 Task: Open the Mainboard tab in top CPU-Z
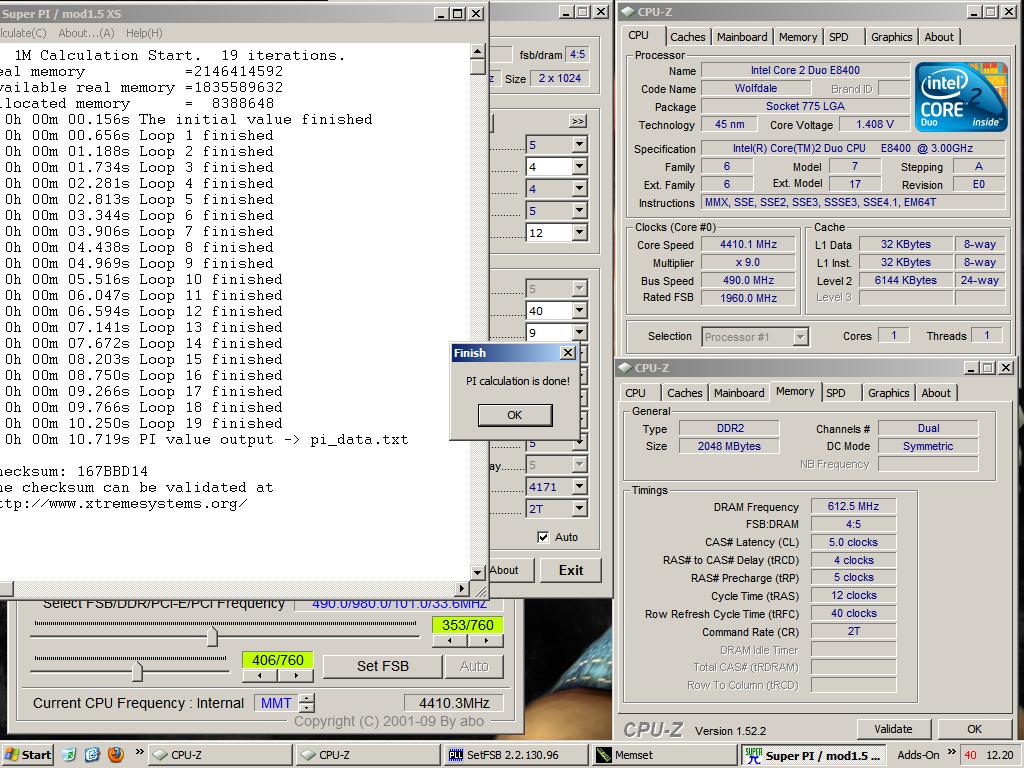742,37
